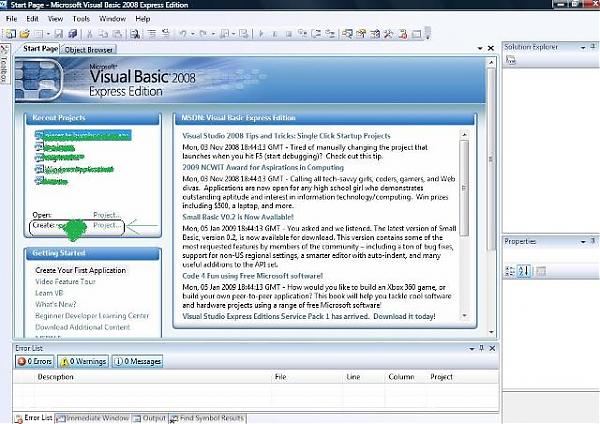Open Error List from the toolbar icon

click(x=403, y=34)
